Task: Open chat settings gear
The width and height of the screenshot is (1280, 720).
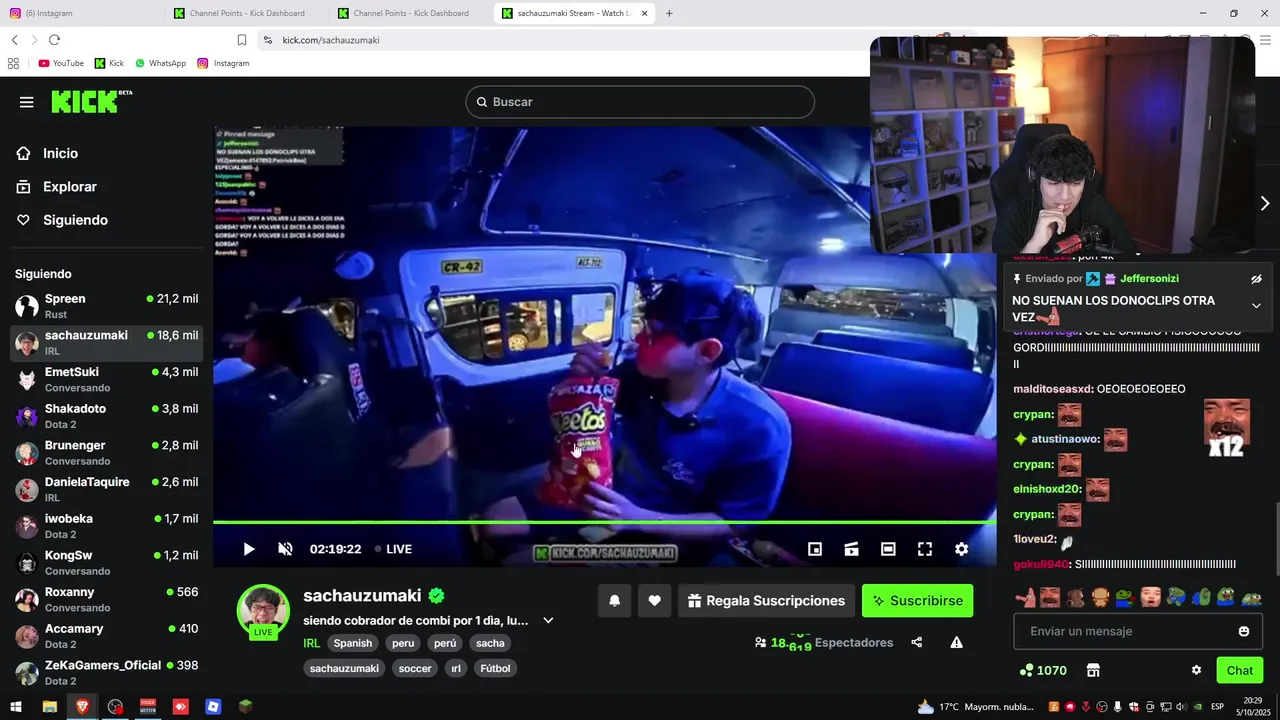Action: coord(1196,670)
